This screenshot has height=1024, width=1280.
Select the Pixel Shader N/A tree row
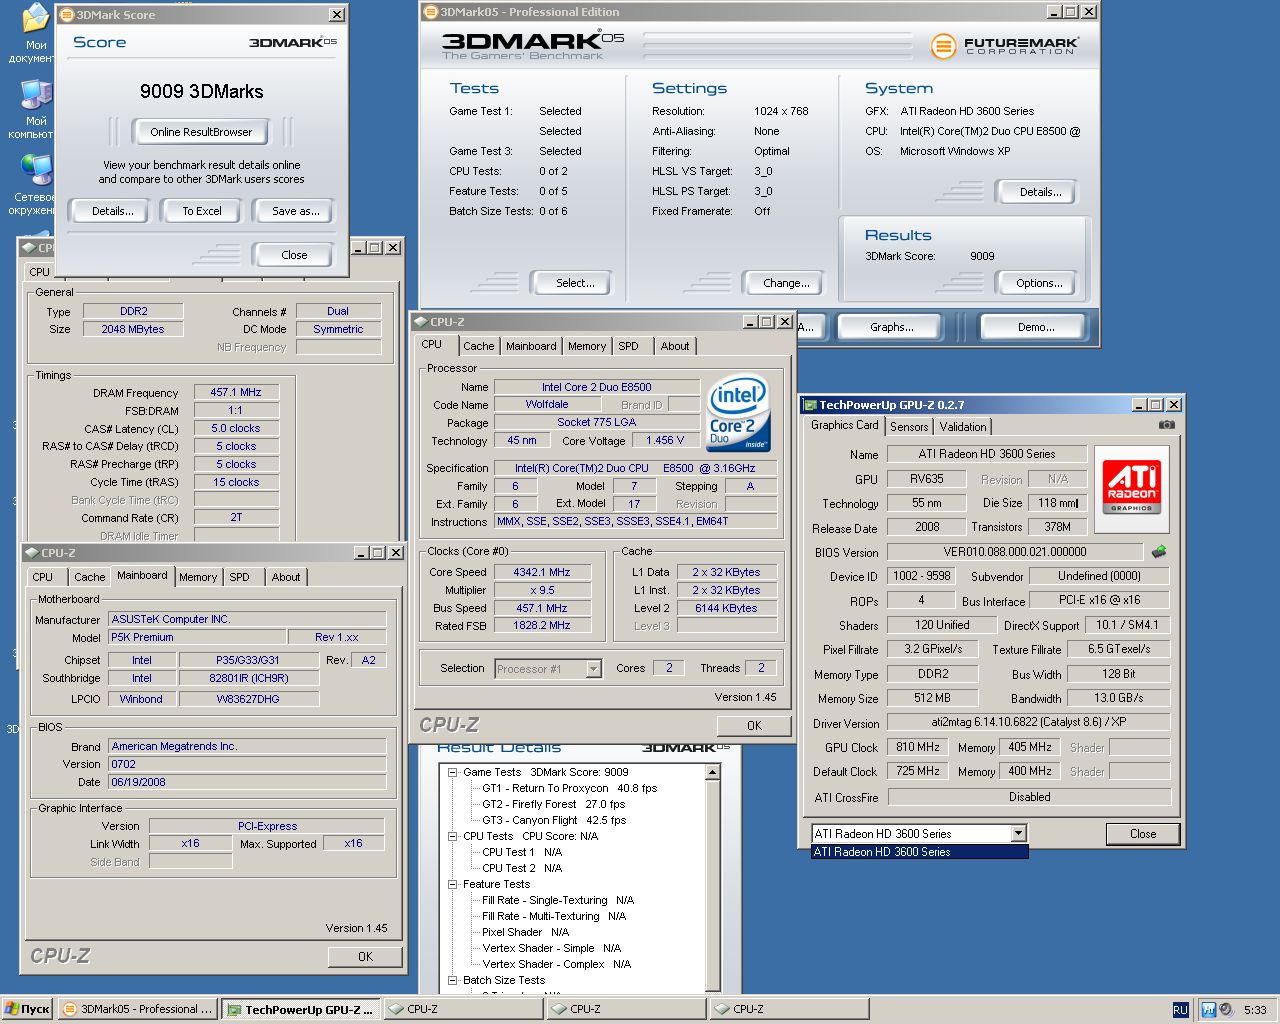point(525,932)
